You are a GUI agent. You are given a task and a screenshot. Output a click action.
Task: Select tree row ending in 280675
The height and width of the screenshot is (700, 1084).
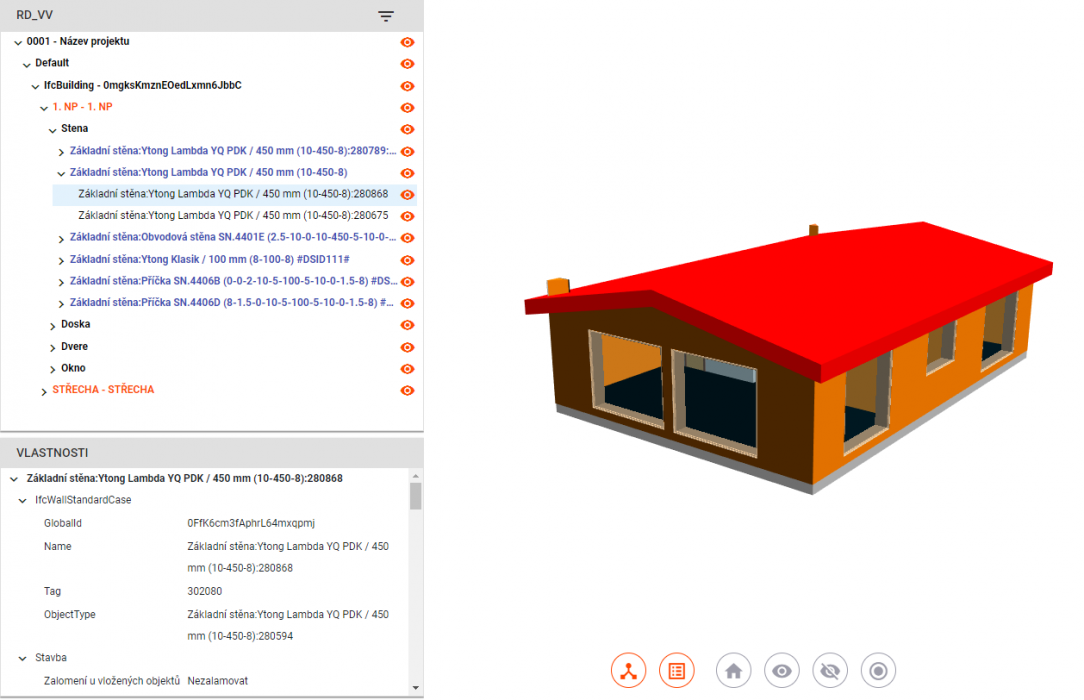[234, 216]
